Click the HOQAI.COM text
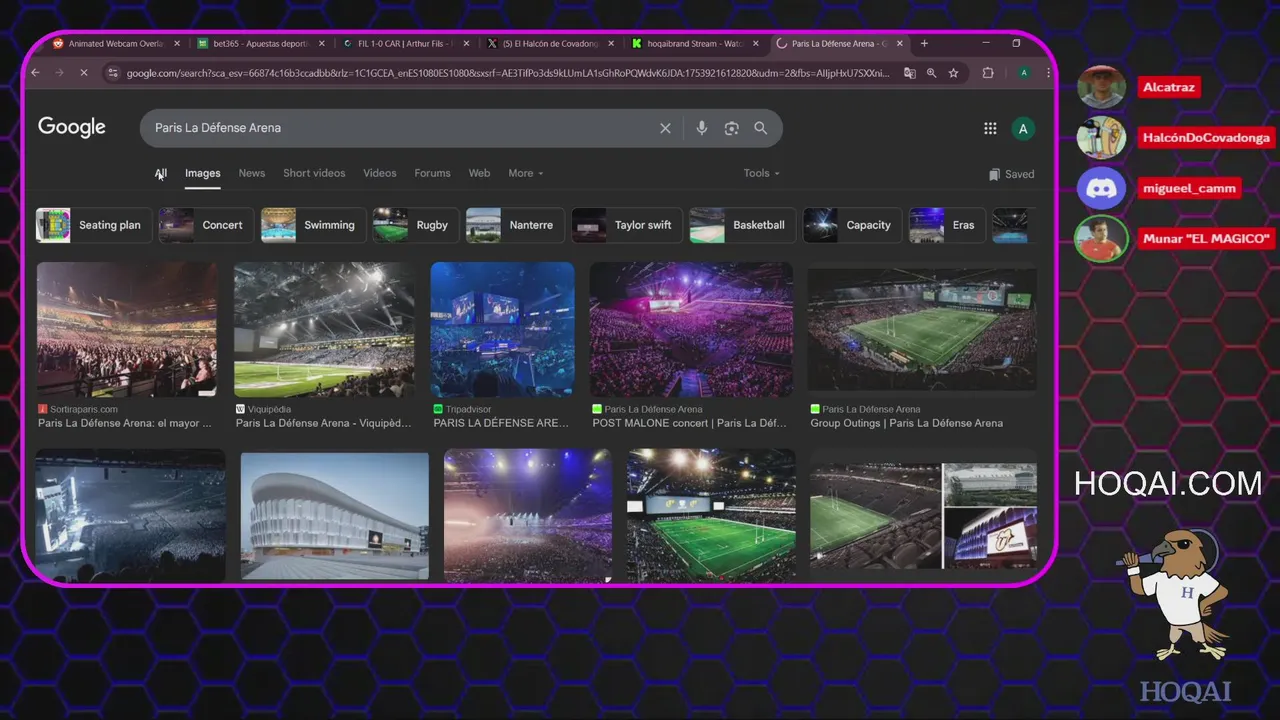Screen dimensions: 1280x720 click(1168, 484)
